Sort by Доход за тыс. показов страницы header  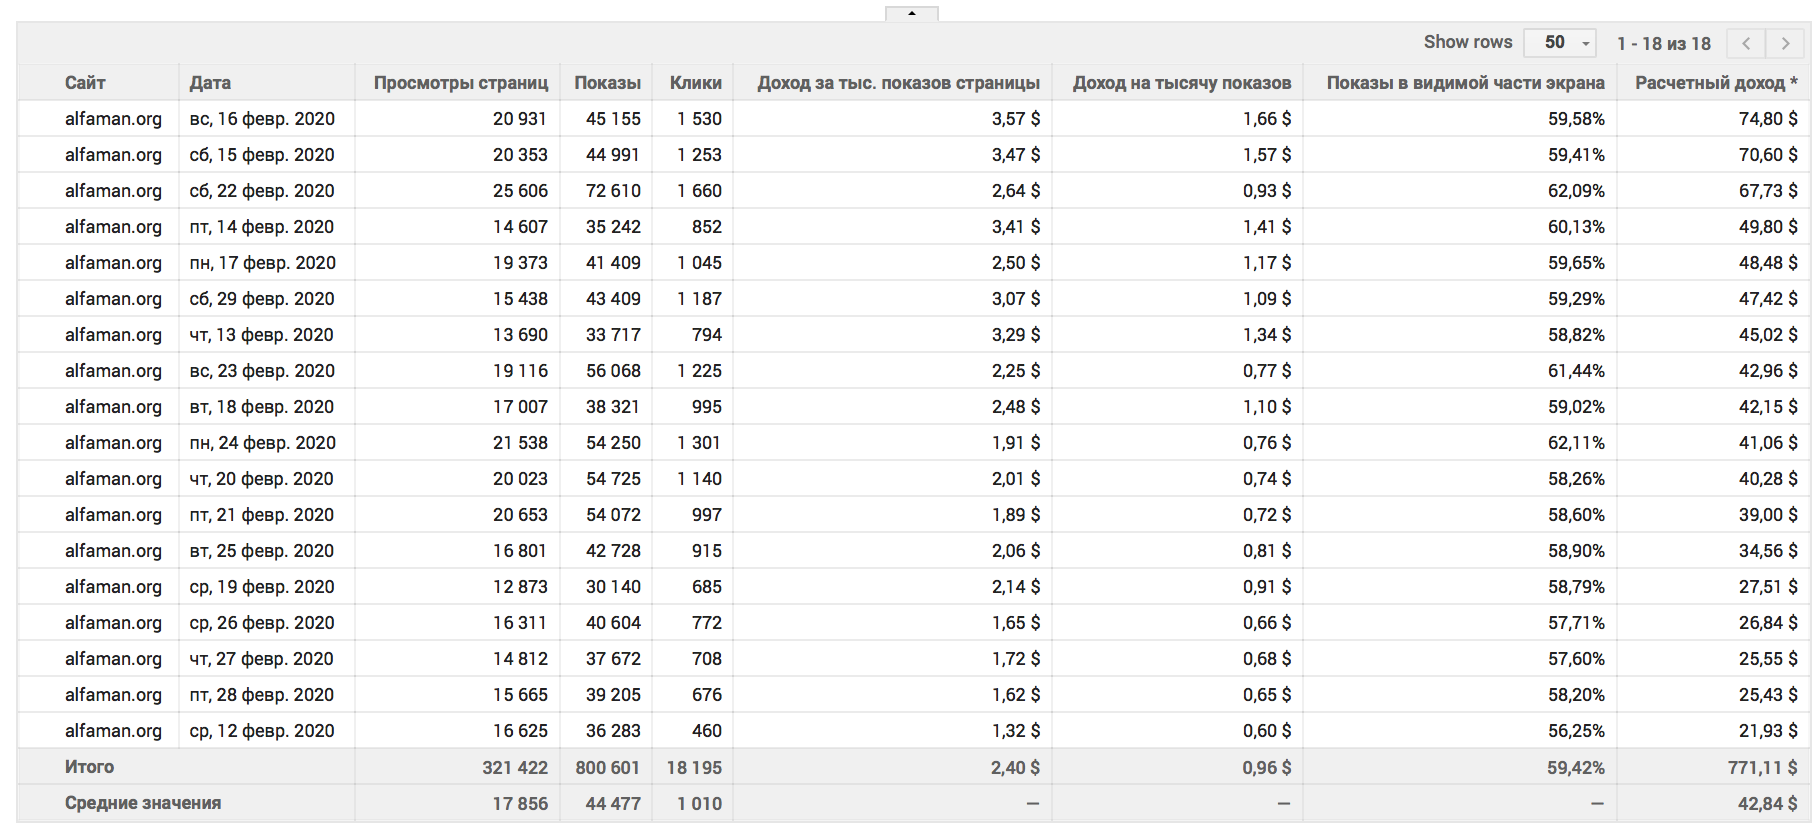click(x=898, y=83)
